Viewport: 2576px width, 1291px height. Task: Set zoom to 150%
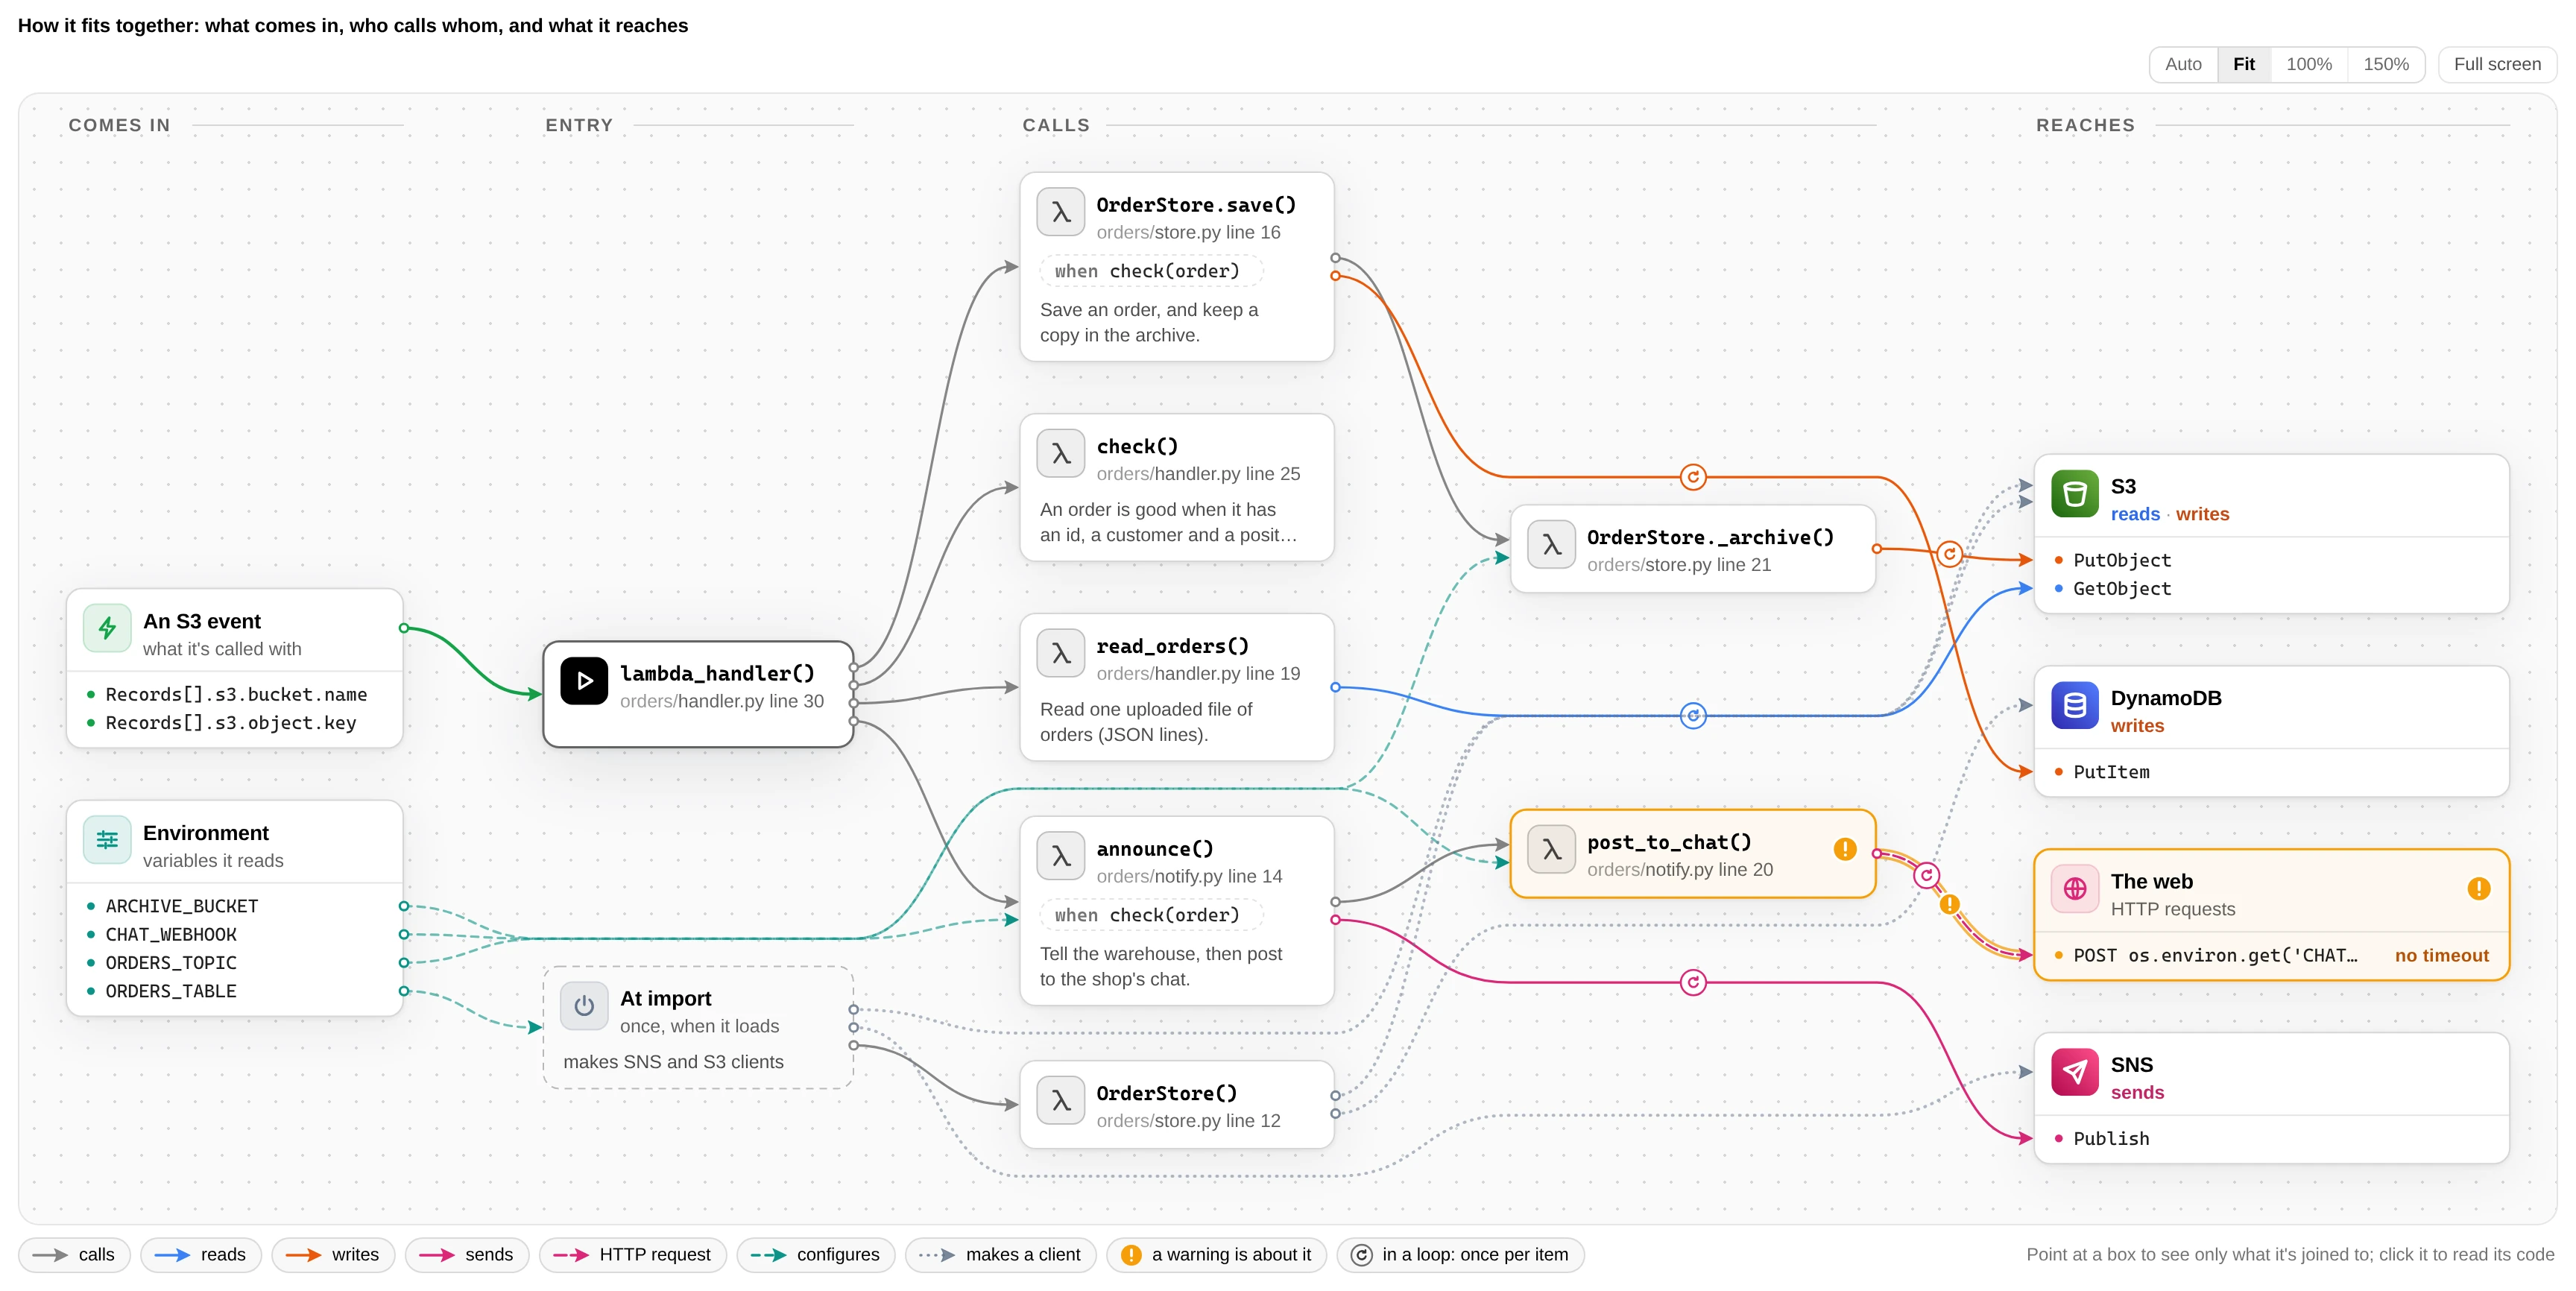(x=2385, y=64)
